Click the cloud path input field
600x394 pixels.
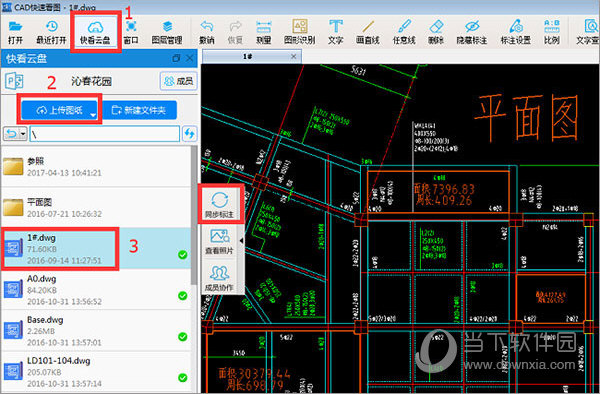pyautogui.click(x=104, y=134)
